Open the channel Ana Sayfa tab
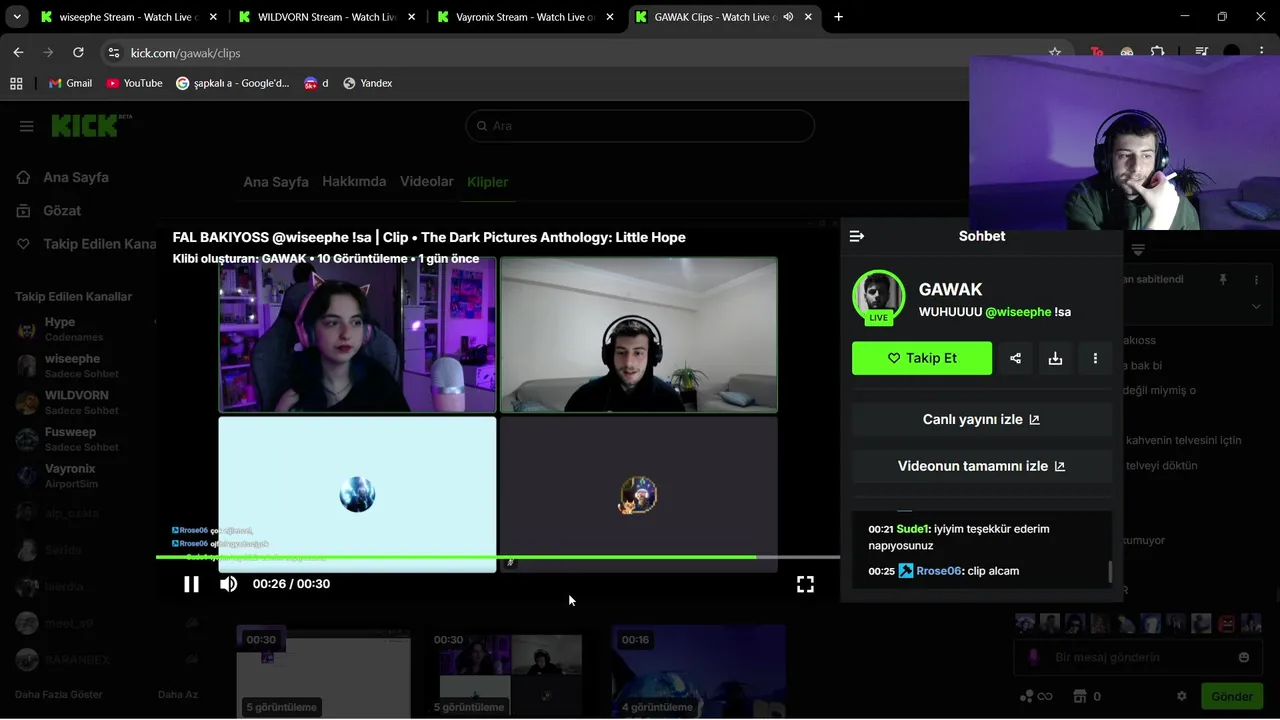Screen dimensions: 1280x720 pos(276,182)
